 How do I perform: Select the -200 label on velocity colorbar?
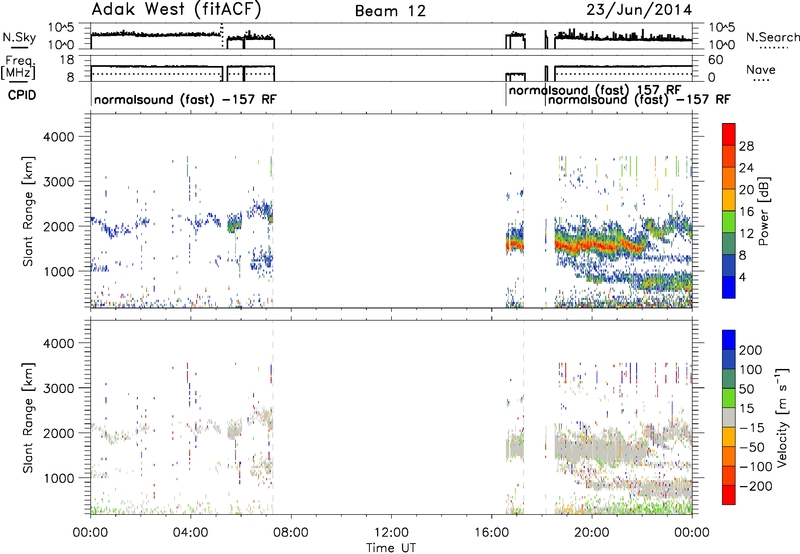point(756,486)
